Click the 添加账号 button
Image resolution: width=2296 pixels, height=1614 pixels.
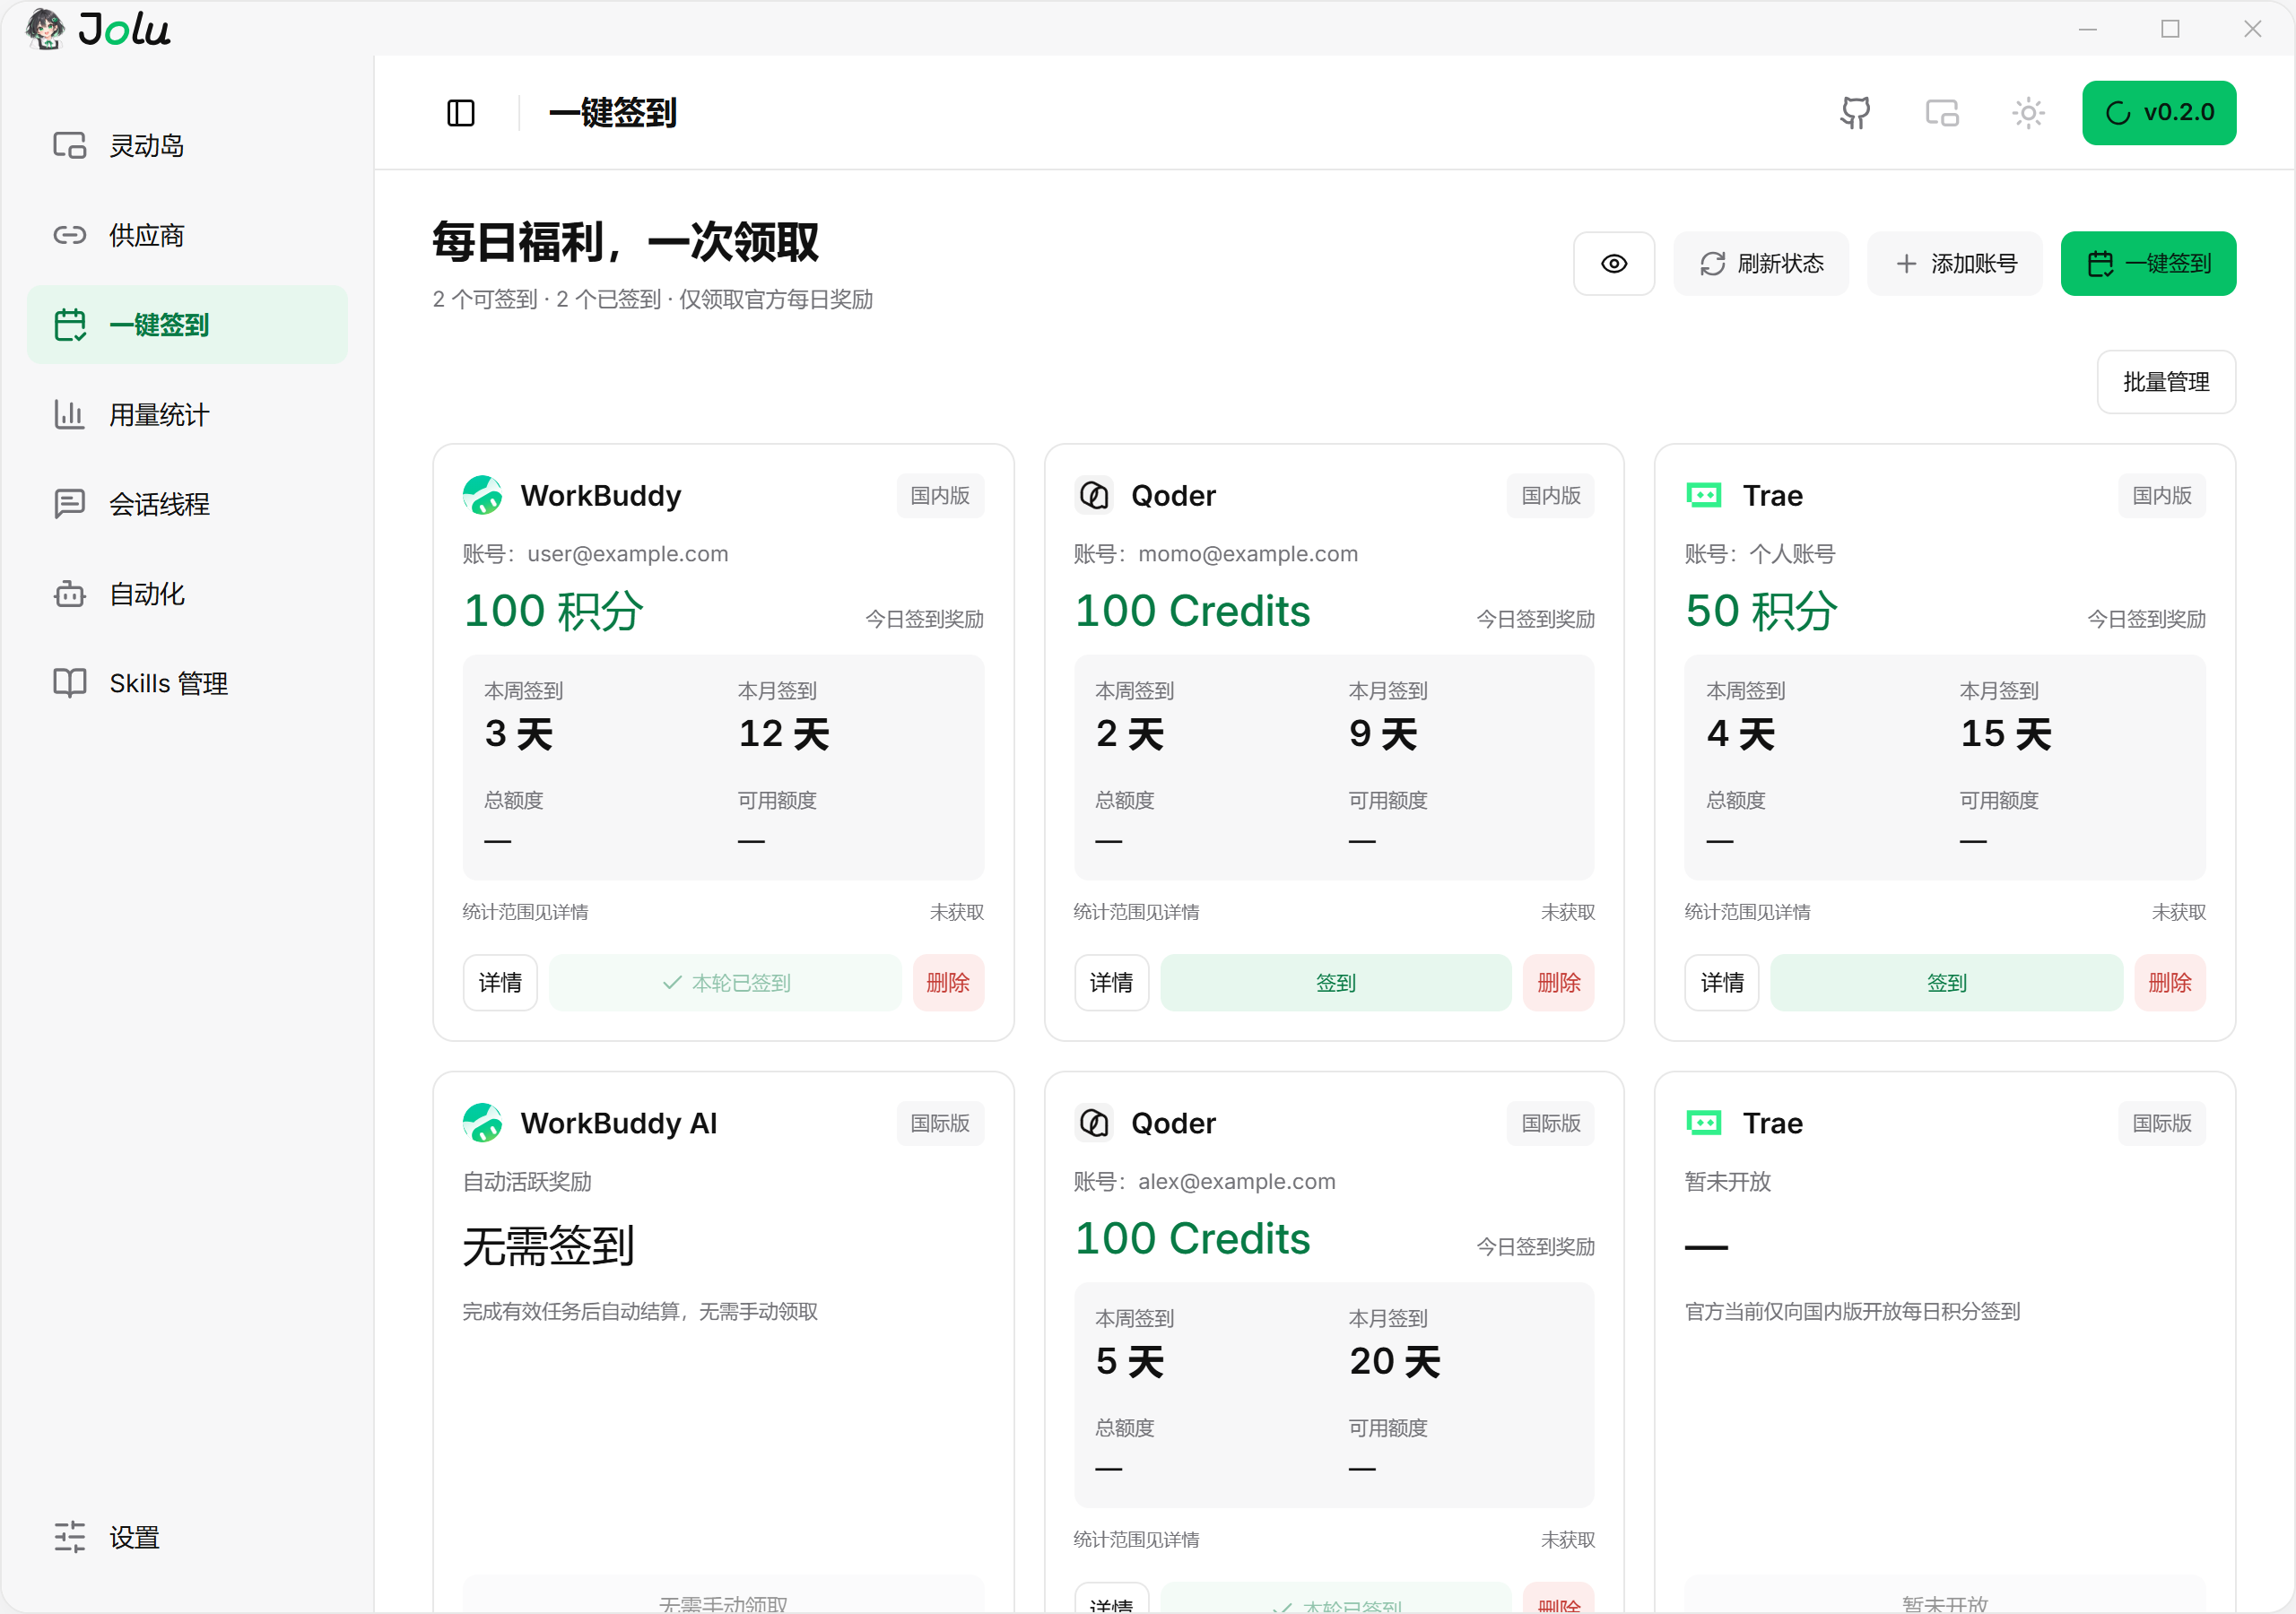tap(1955, 264)
